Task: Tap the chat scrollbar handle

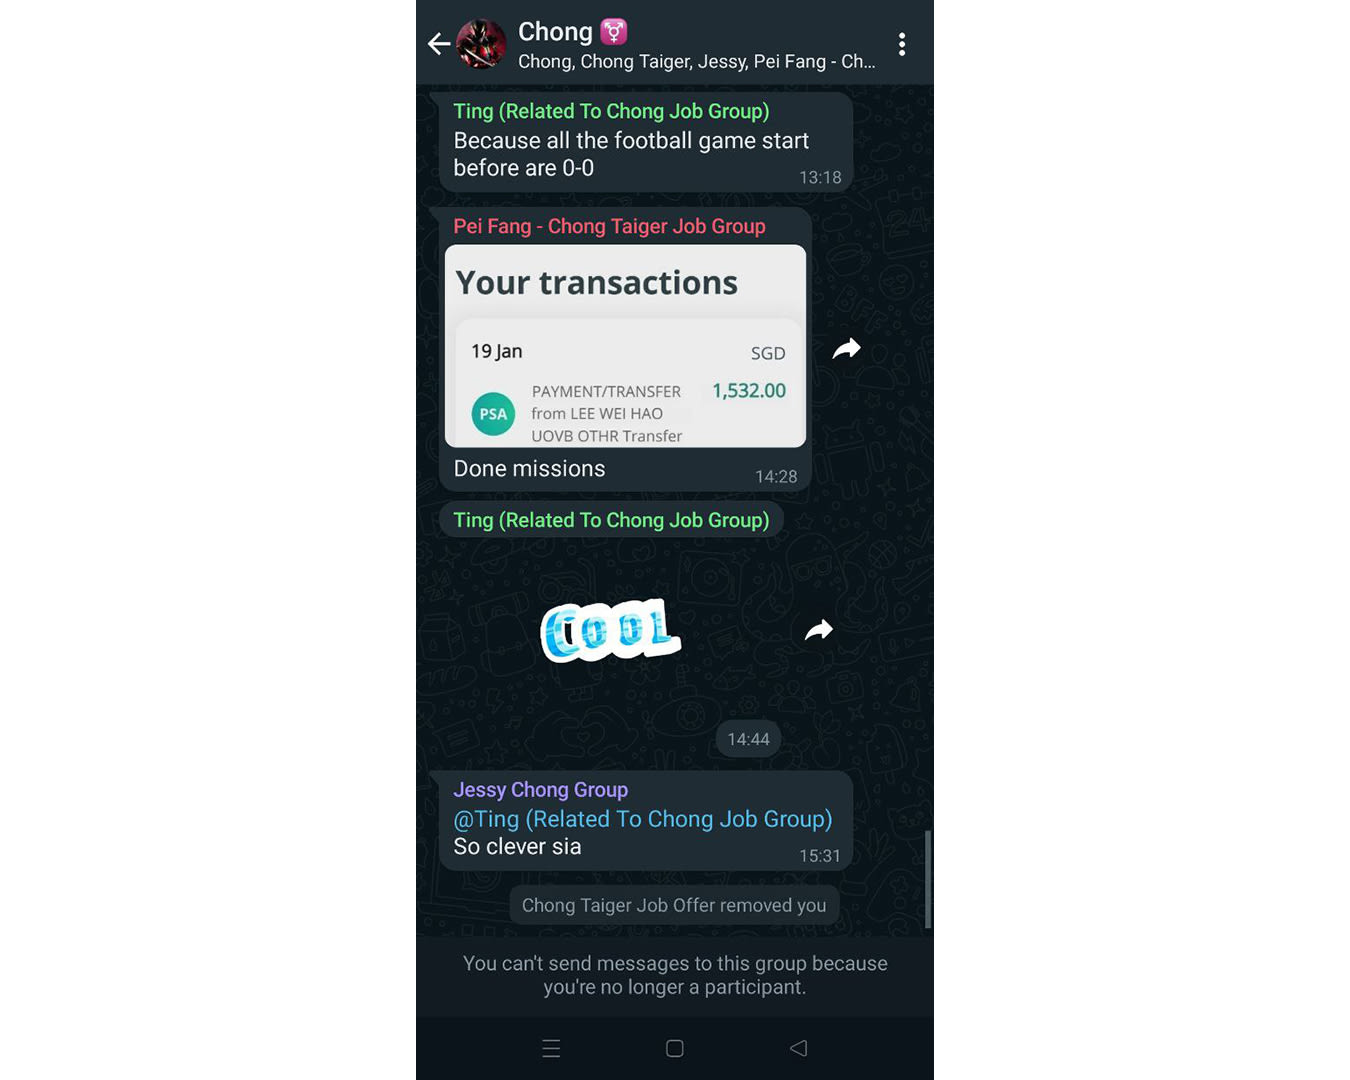Action: click(928, 879)
